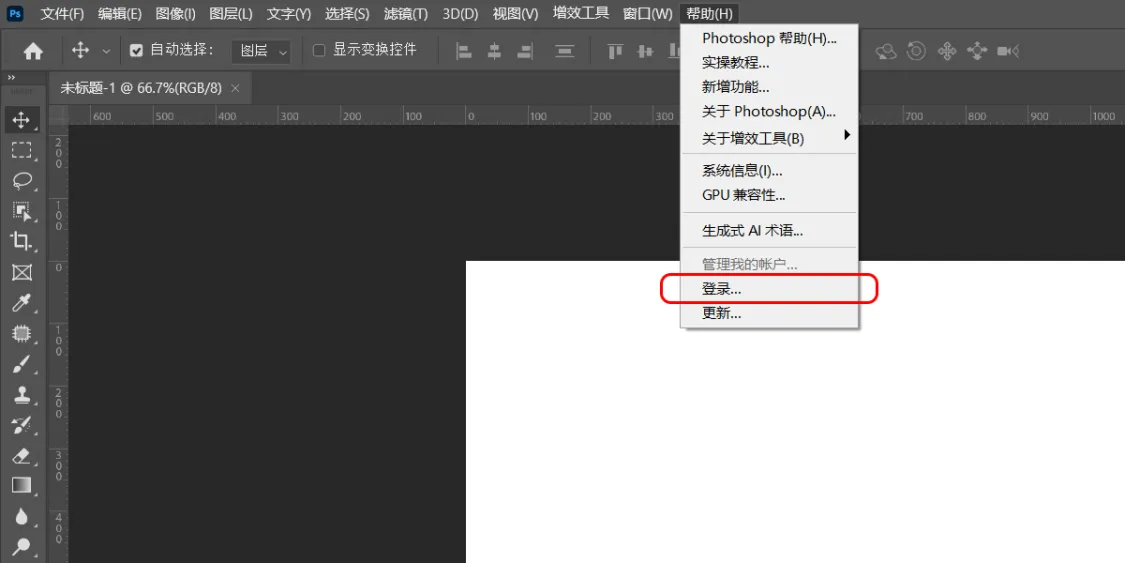Click the Photoshop Ps logo icon
Image resolution: width=1125 pixels, height=563 pixels.
coord(14,13)
